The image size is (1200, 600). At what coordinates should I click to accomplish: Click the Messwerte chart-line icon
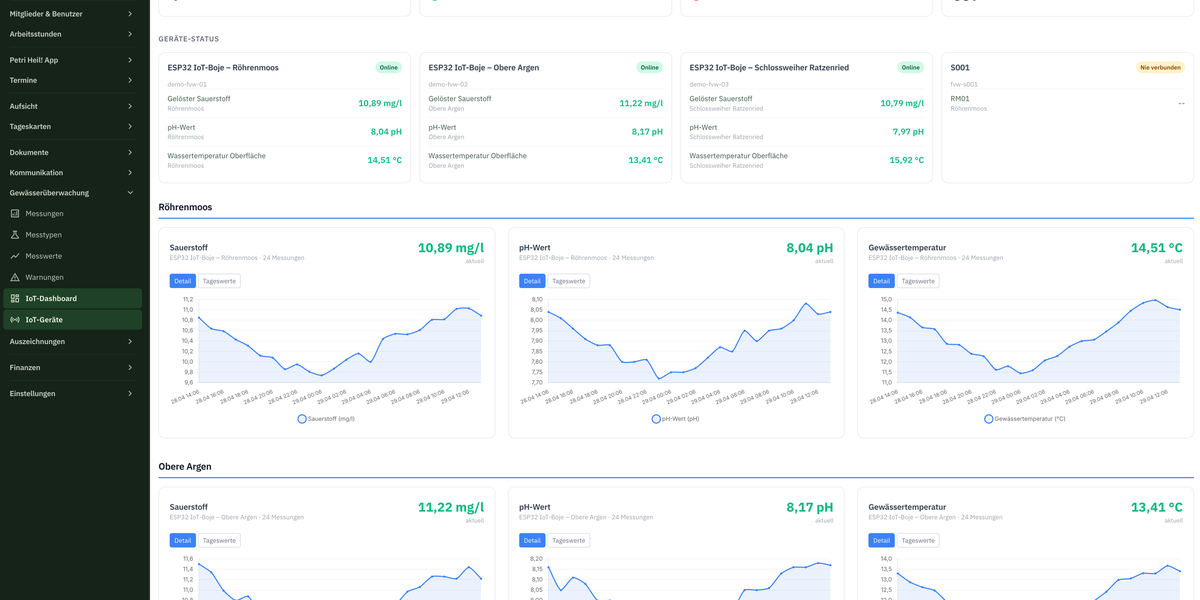tap(15, 256)
